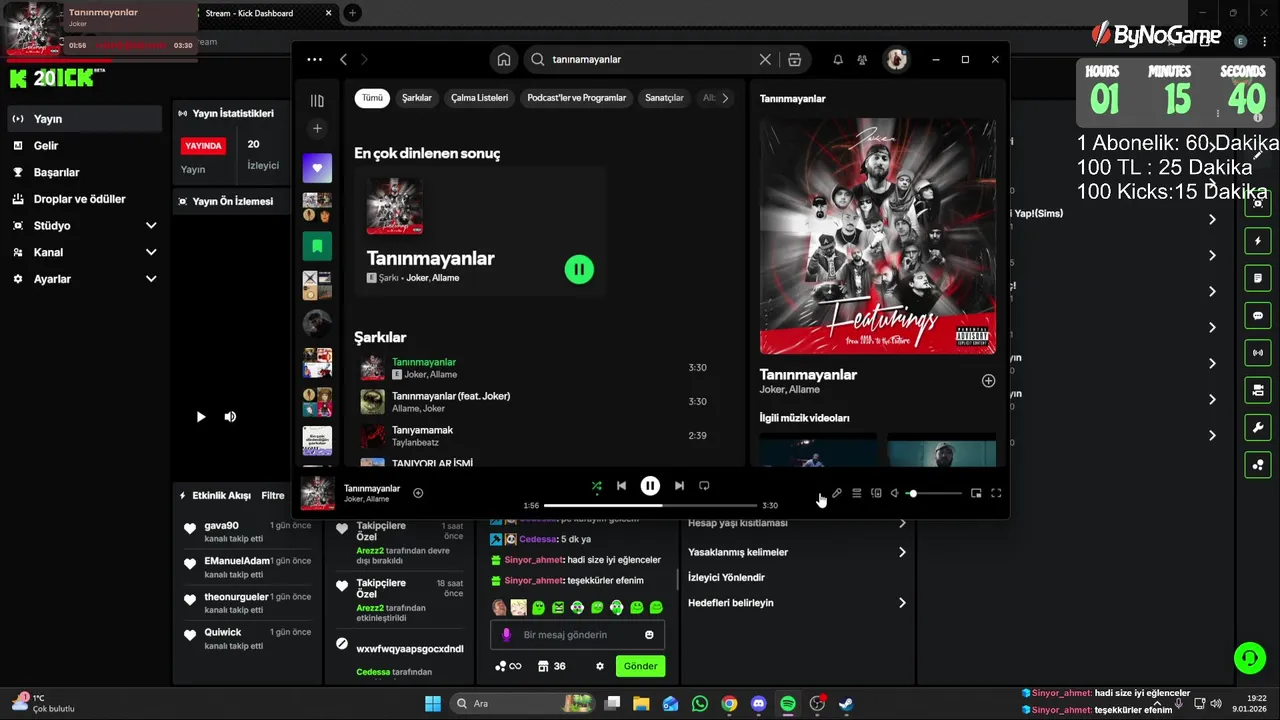The image size is (1280, 720).
Task: Open Discord from the taskbar
Action: point(758,704)
